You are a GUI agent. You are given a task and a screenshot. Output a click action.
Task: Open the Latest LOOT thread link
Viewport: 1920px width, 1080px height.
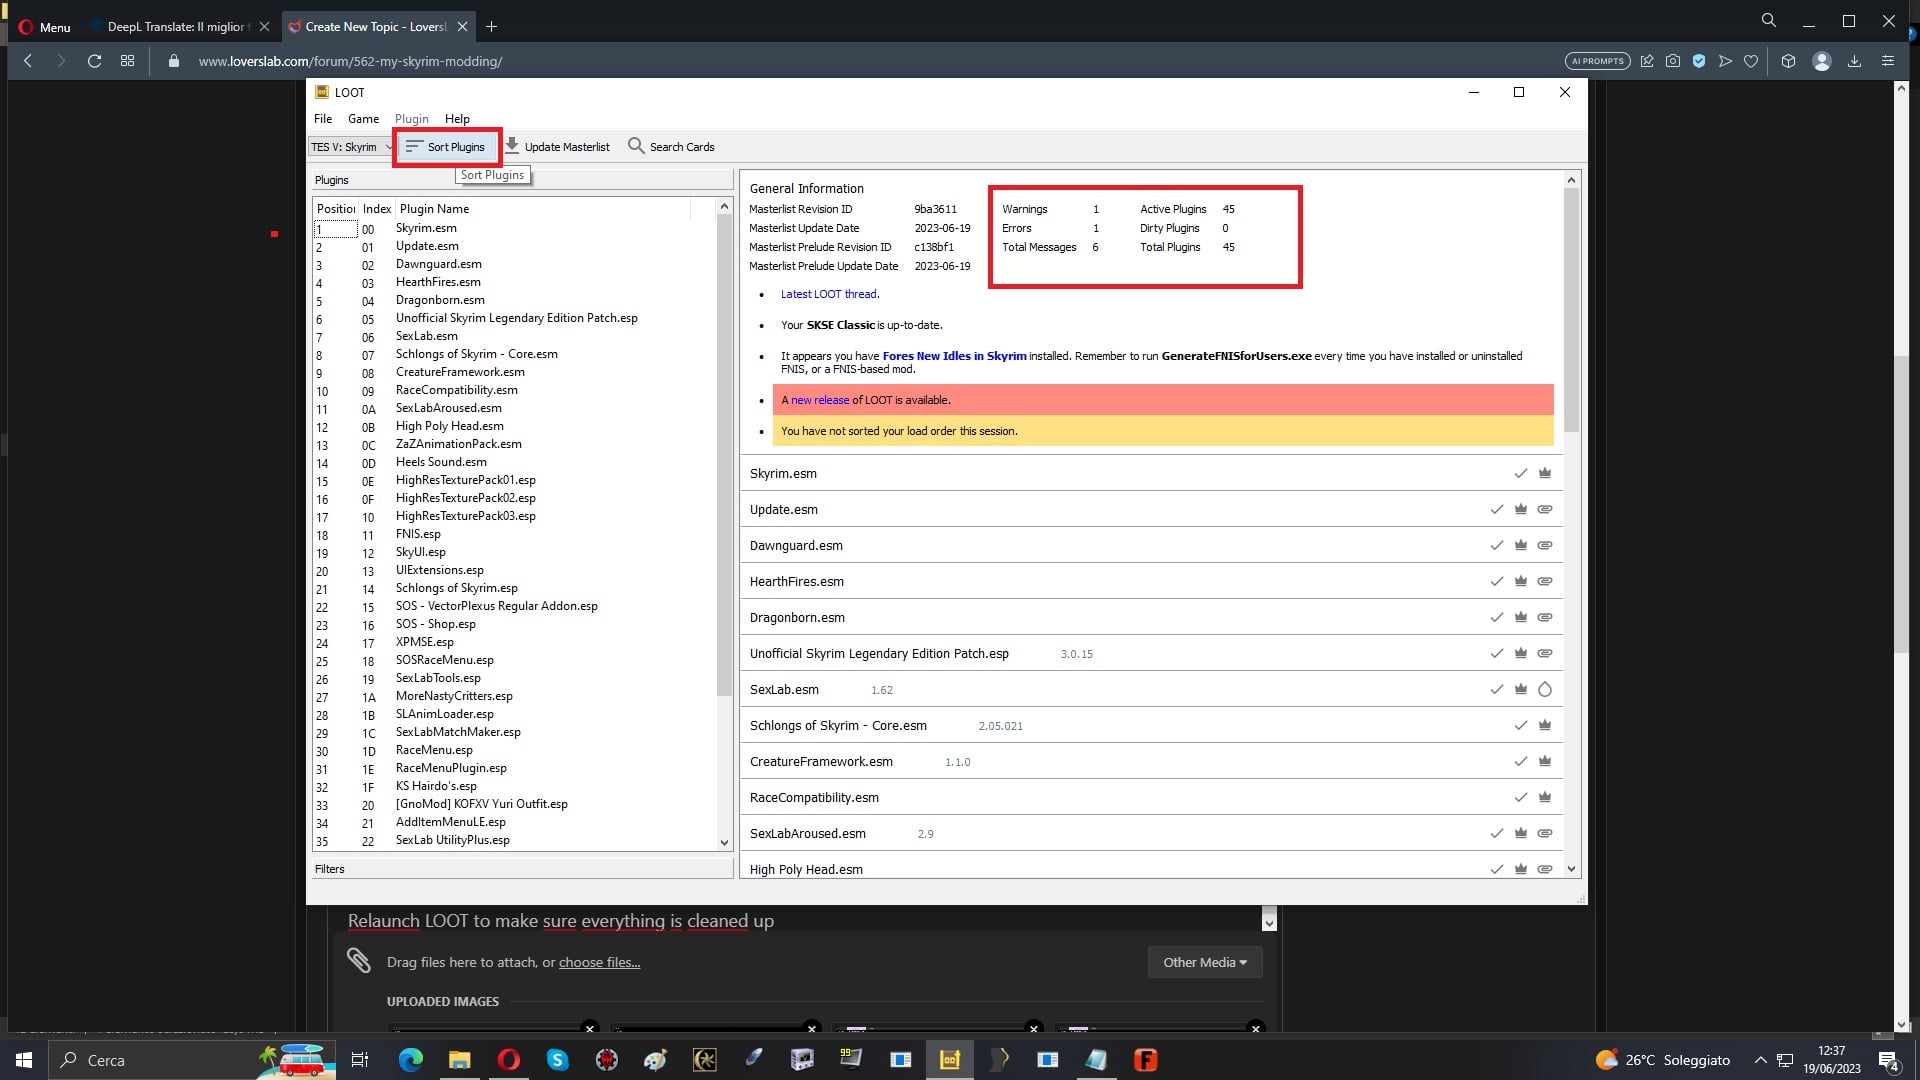coord(828,294)
